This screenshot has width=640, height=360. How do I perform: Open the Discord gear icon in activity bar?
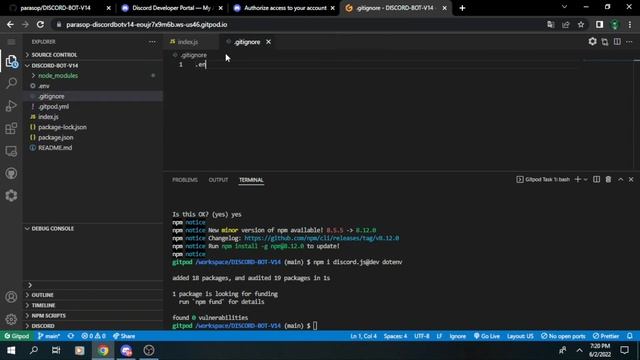pyautogui.click(x=11, y=196)
